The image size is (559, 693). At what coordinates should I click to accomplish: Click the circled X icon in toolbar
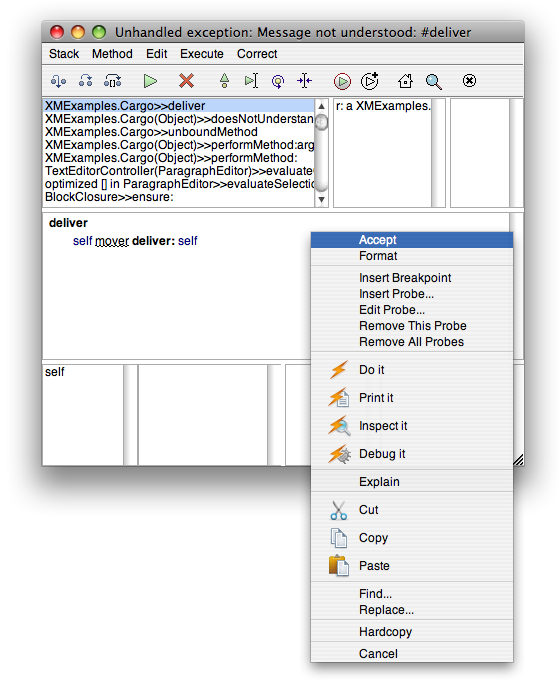pyautogui.click(x=469, y=81)
